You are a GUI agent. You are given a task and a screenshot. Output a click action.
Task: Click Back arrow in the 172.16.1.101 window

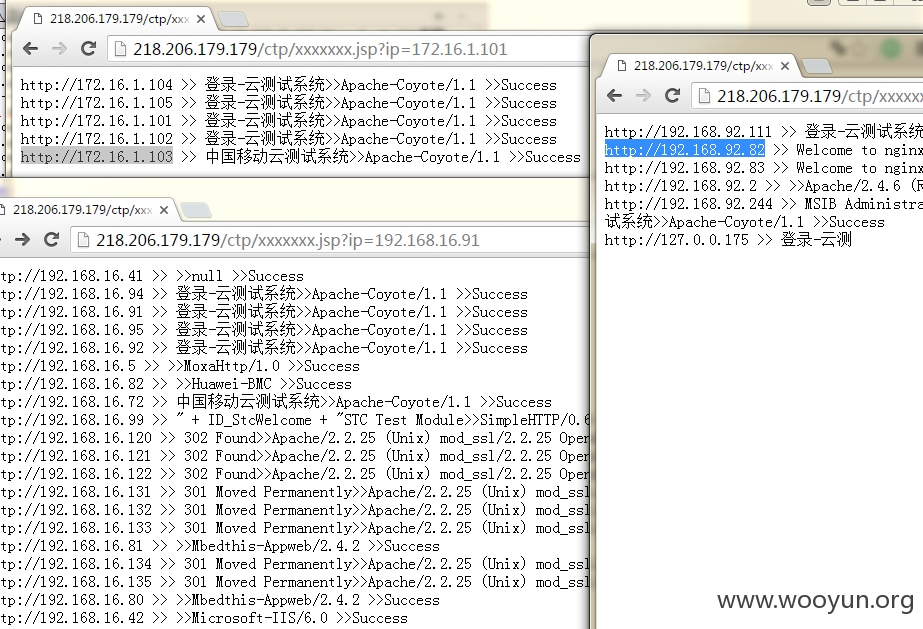30,49
